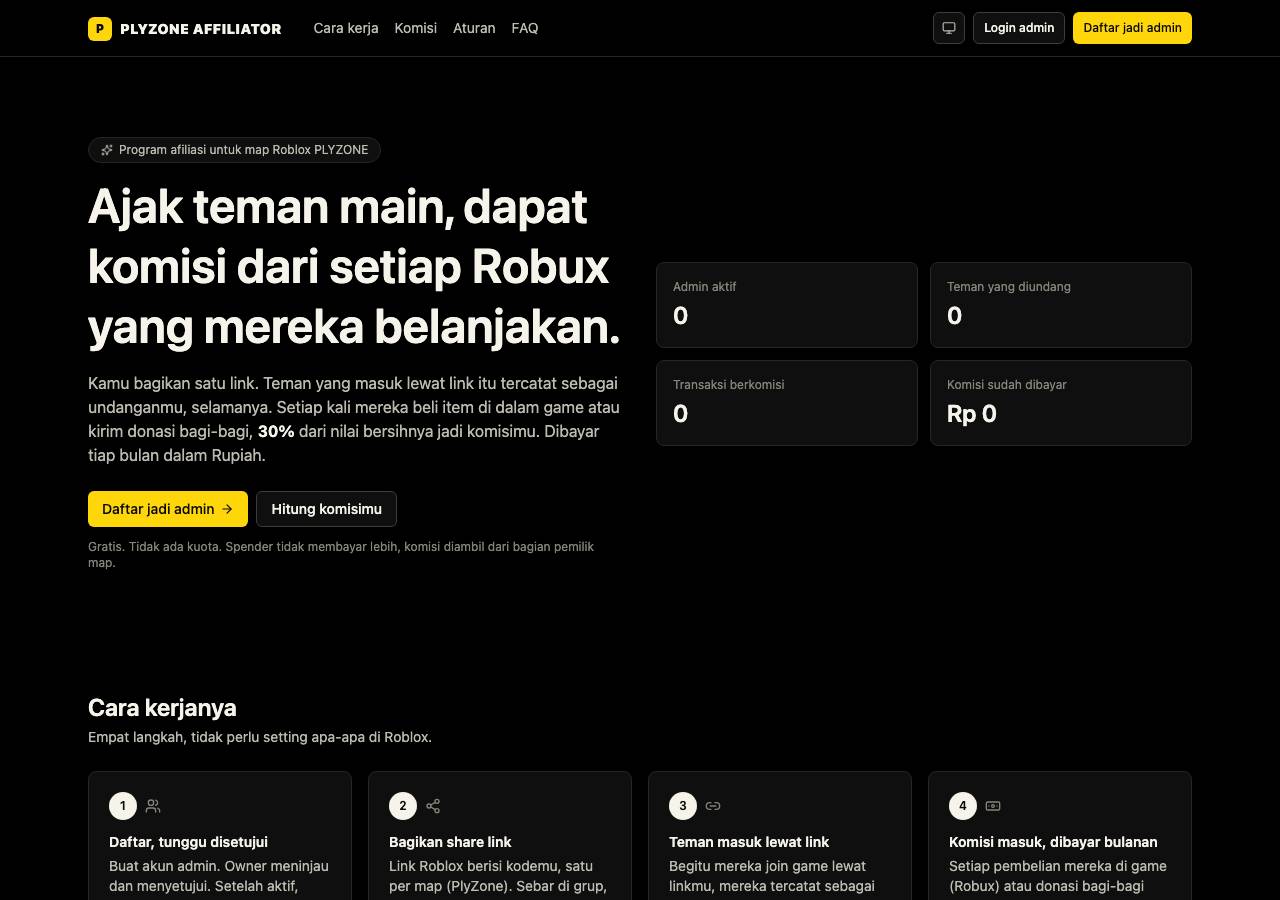Click the Gratis. Tidak ada kuota note

(x=341, y=555)
